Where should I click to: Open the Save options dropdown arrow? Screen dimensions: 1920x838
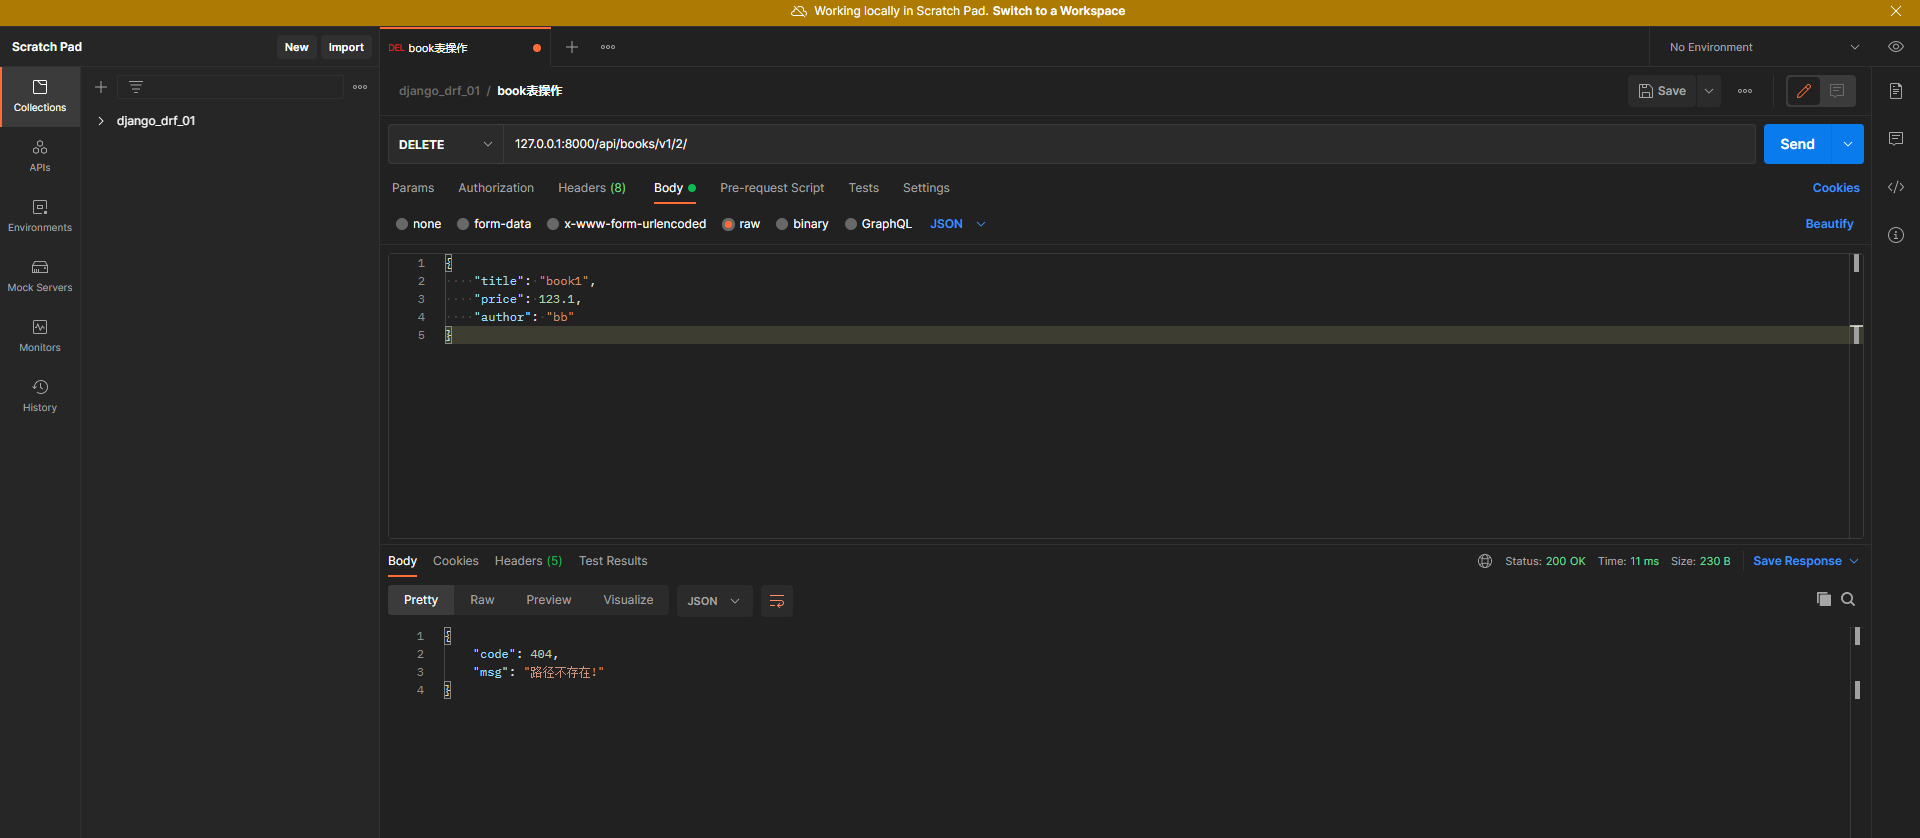coord(1709,91)
